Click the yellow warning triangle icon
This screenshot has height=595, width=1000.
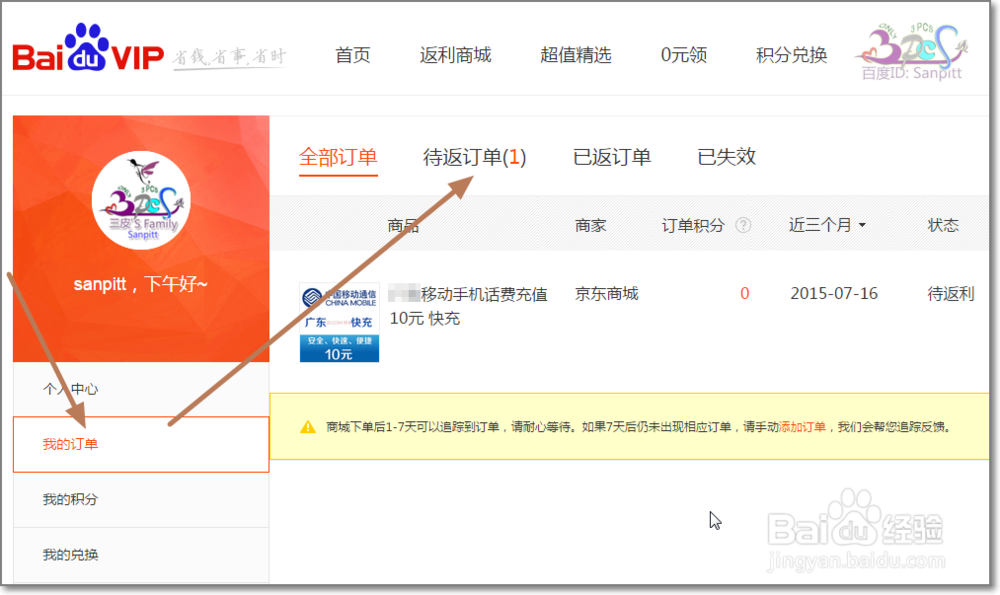(x=308, y=427)
